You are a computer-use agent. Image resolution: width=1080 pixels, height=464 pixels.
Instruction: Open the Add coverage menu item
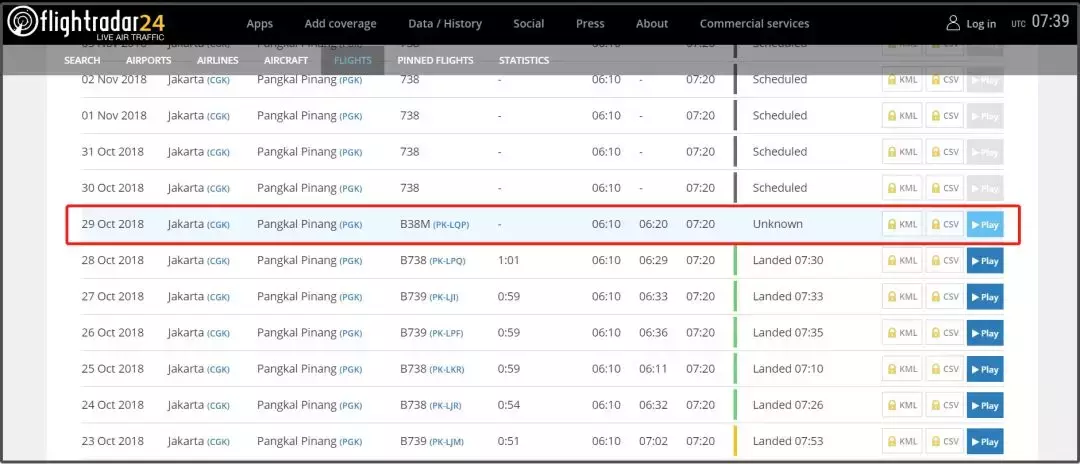[x=340, y=24]
